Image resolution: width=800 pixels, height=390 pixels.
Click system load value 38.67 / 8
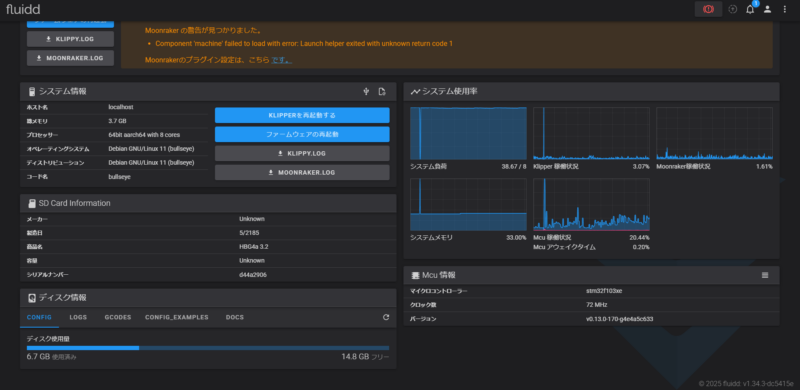pos(514,166)
